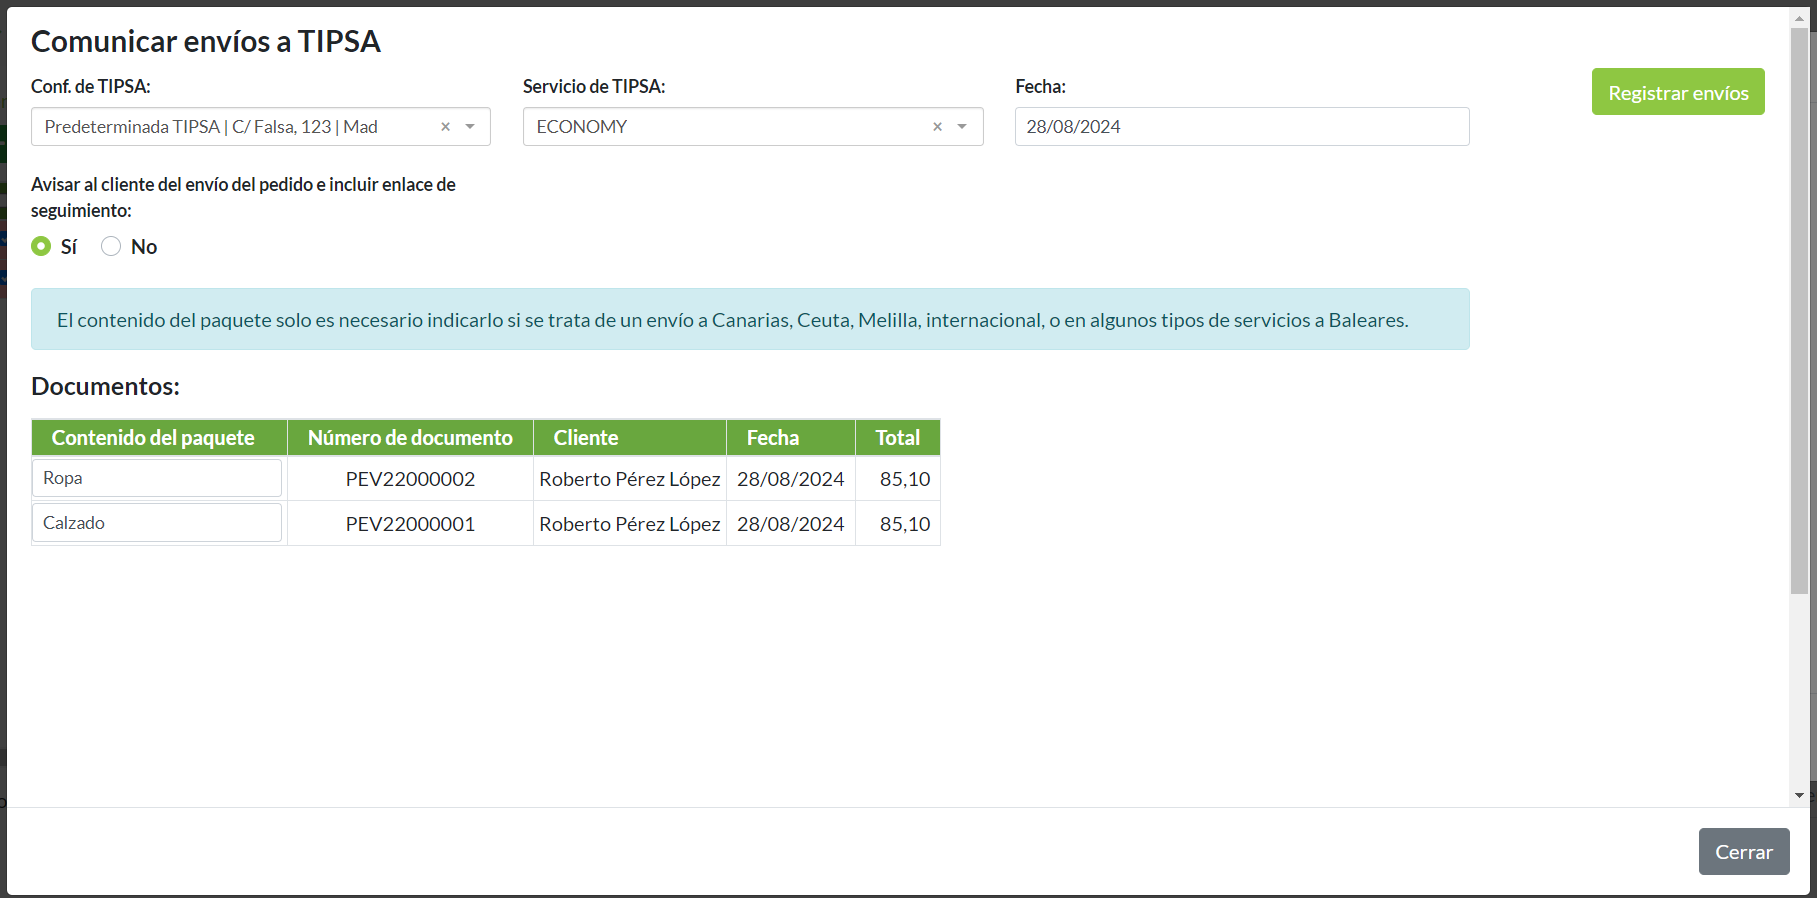Click the Predeterminada TIPSA configuration combo box
This screenshot has height=898, width=1817.
click(240, 127)
